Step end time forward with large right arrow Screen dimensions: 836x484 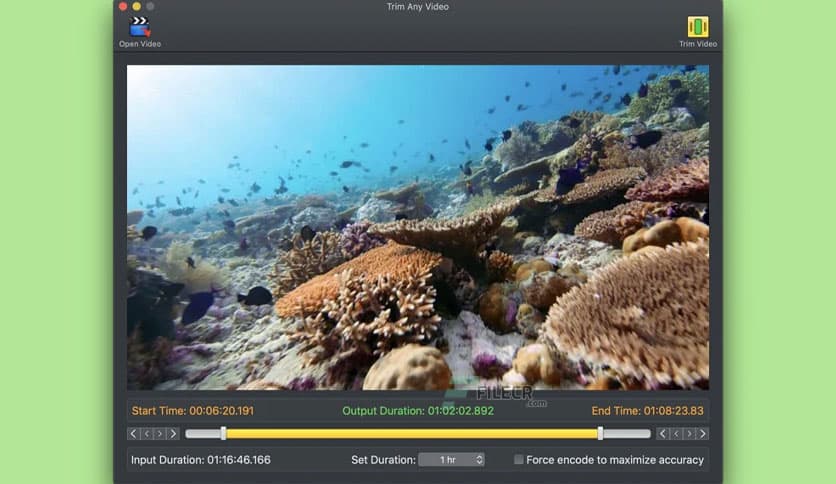703,434
